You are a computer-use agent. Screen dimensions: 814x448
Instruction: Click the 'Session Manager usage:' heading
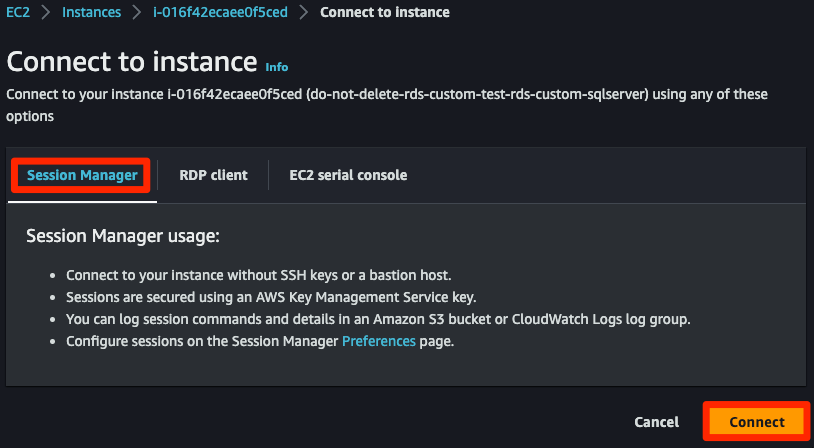[122, 237]
